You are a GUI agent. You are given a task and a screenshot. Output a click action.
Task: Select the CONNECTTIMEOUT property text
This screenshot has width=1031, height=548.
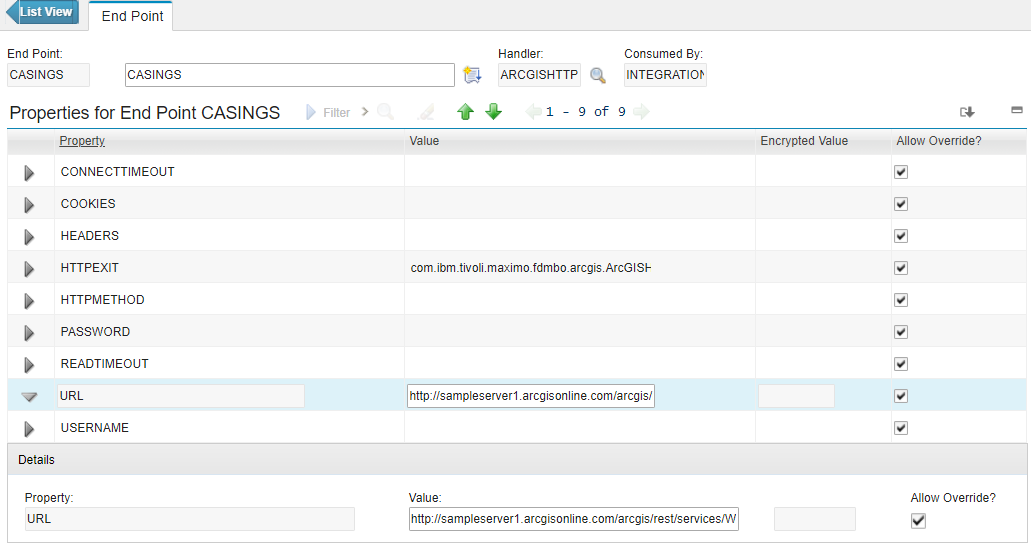coord(118,172)
